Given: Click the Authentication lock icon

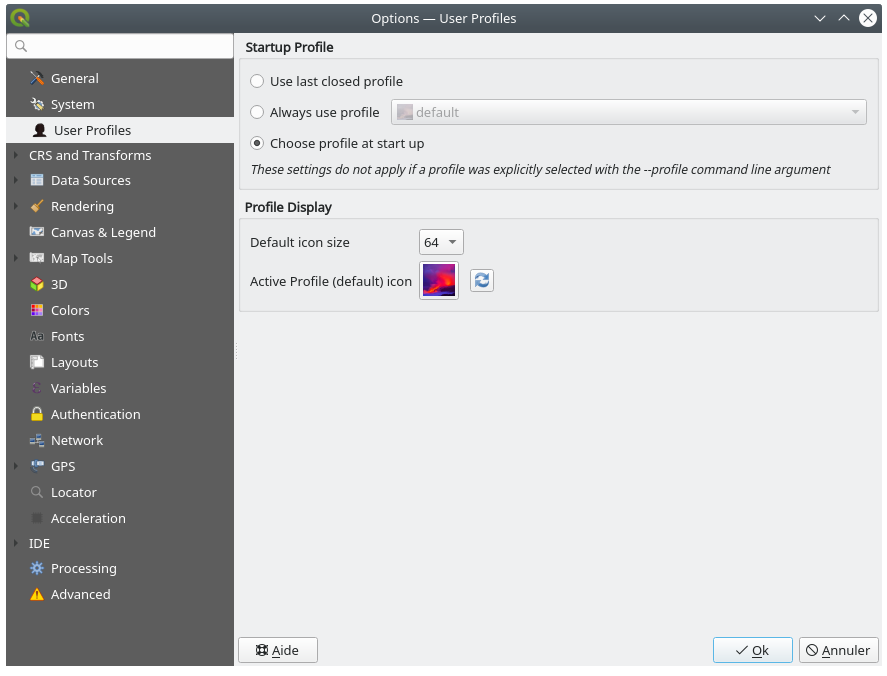Looking at the screenshot, I should pyautogui.click(x=35, y=414).
